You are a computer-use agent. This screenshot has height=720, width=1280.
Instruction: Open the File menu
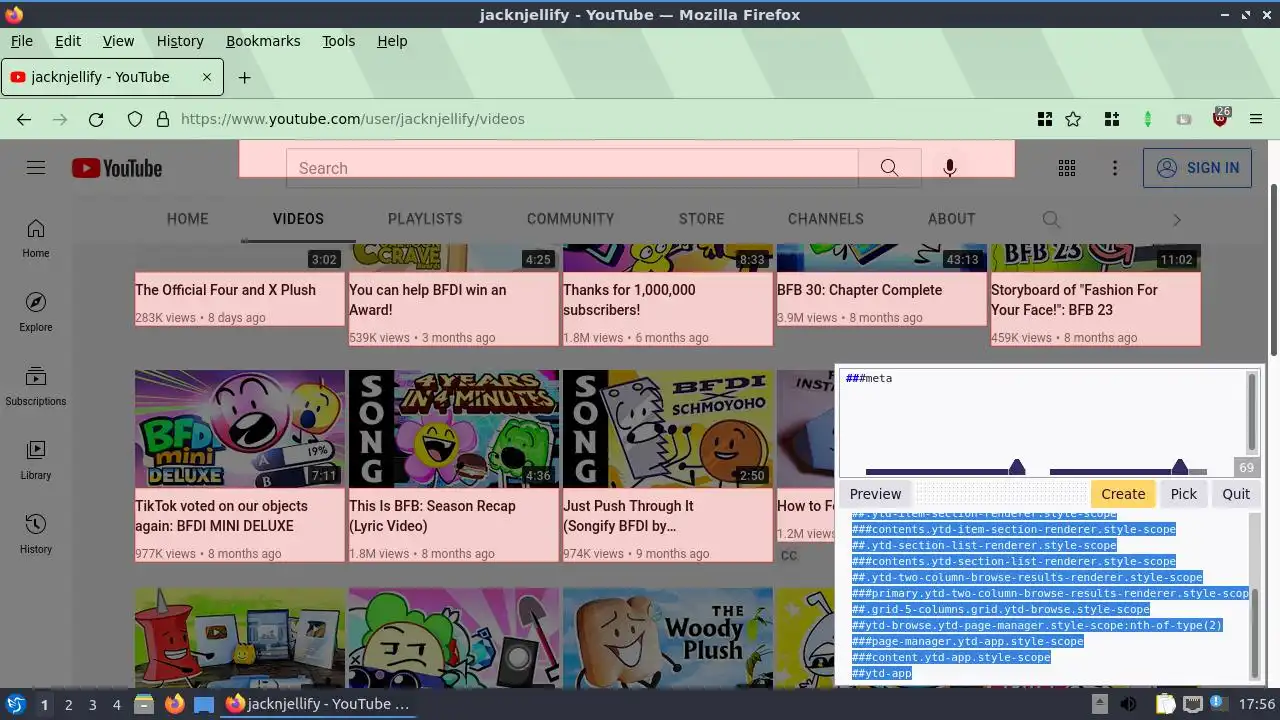click(x=21, y=41)
